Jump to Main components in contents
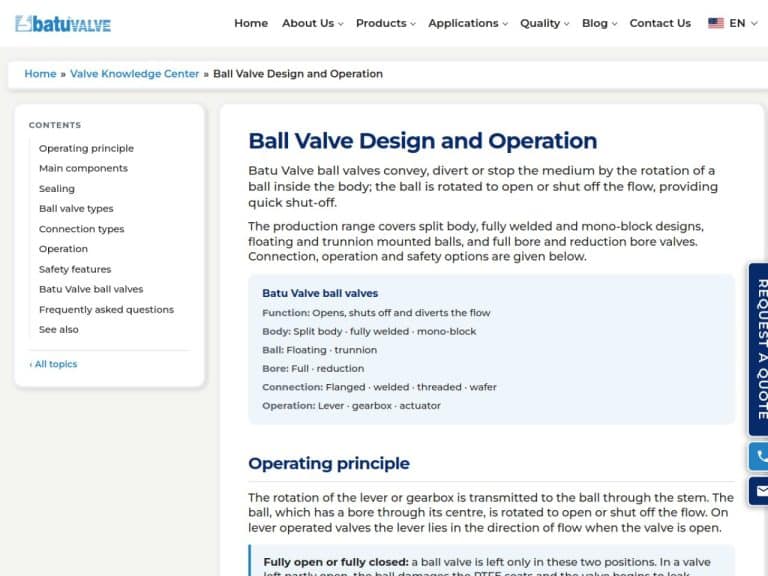Viewport: 768px width, 576px height. pos(83,168)
